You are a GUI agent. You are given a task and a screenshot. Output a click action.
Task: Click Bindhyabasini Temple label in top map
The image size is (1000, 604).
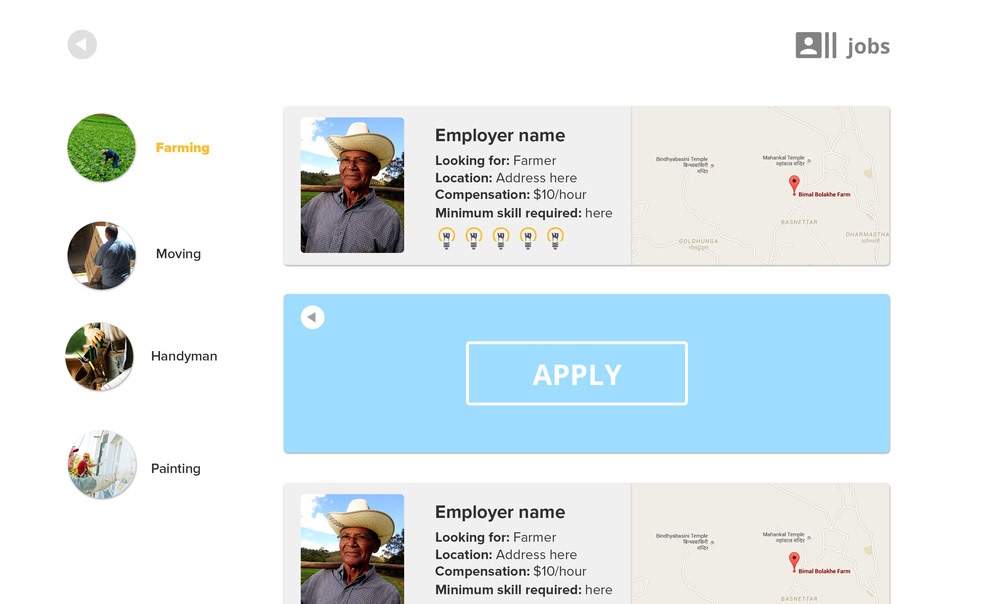click(682, 165)
